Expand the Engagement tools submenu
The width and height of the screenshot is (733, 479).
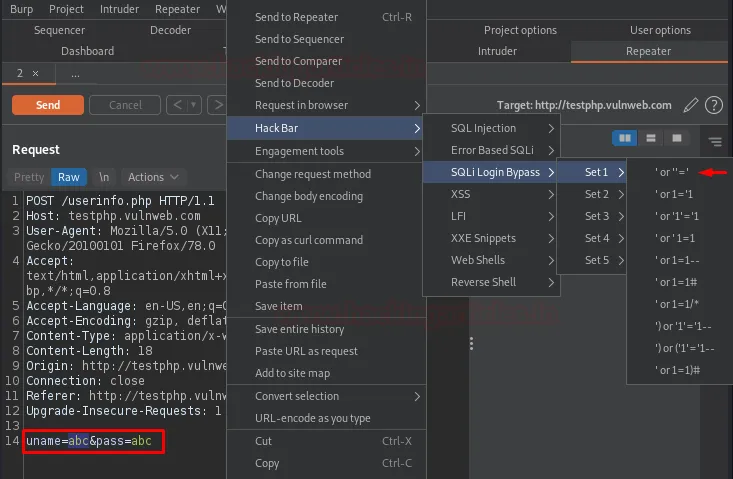[x=326, y=151]
